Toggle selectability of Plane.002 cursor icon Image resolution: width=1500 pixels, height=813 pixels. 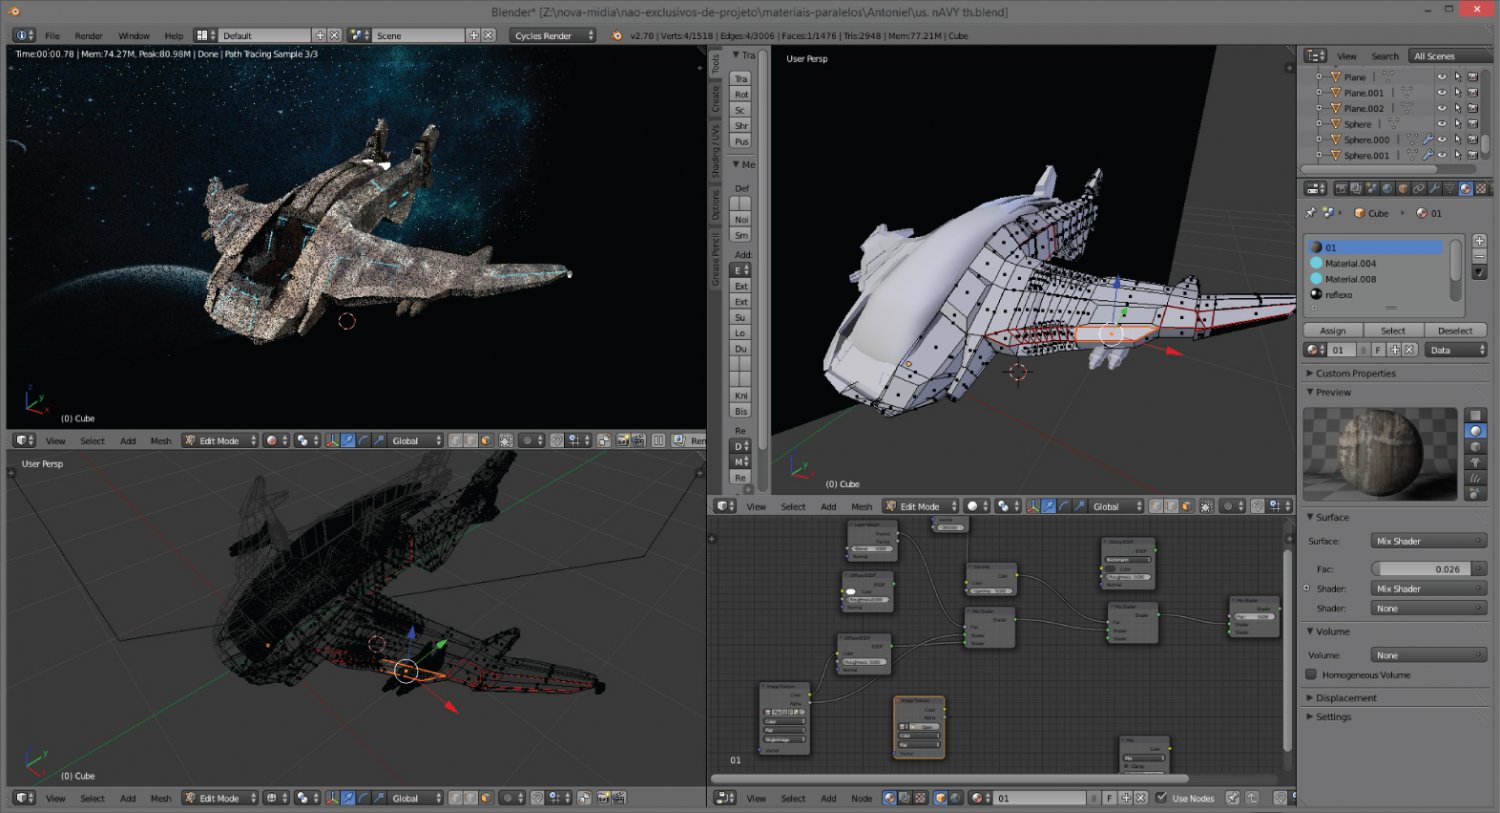(x=1457, y=108)
